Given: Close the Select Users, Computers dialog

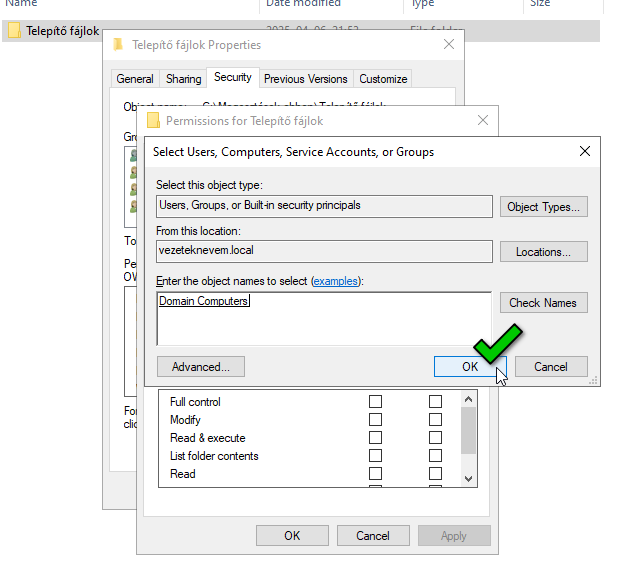Looking at the screenshot, I should tap(585, 152).
